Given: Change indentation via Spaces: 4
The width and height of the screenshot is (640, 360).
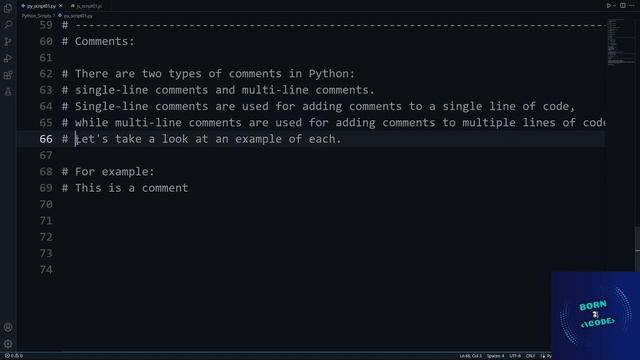Looking at the screenshot, I should point(495,356).
